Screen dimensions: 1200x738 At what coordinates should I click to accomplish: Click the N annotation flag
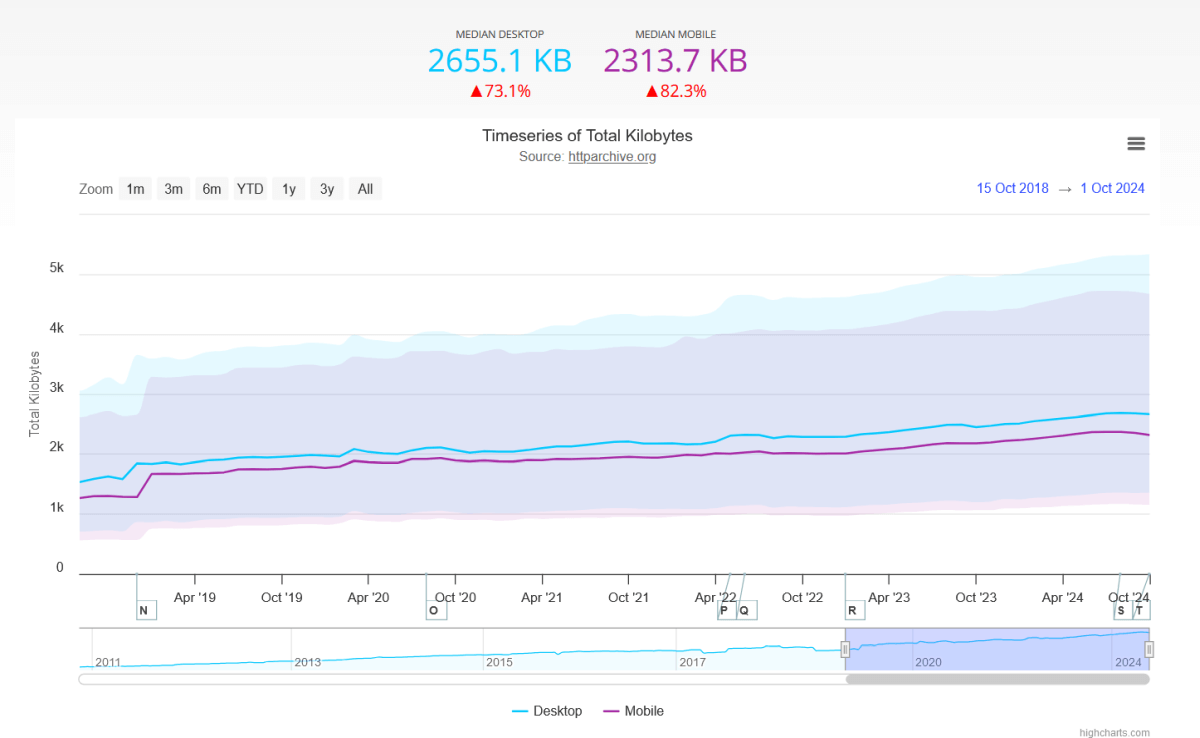tap(146, 610)
